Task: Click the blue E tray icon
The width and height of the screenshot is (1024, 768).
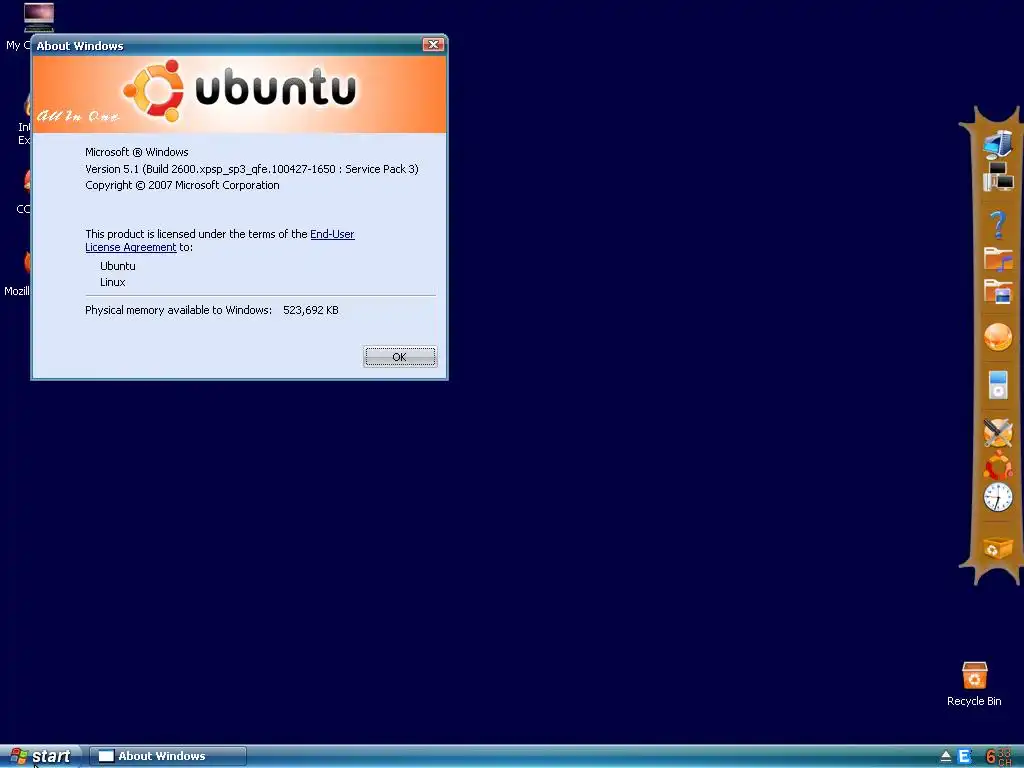Action: 964,757
